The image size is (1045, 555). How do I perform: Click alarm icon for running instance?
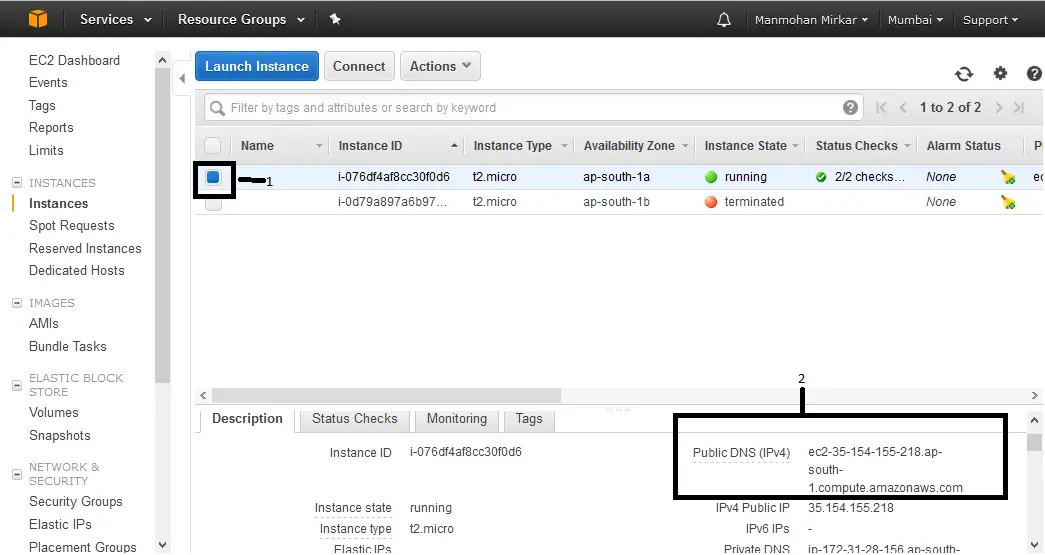1008,177
